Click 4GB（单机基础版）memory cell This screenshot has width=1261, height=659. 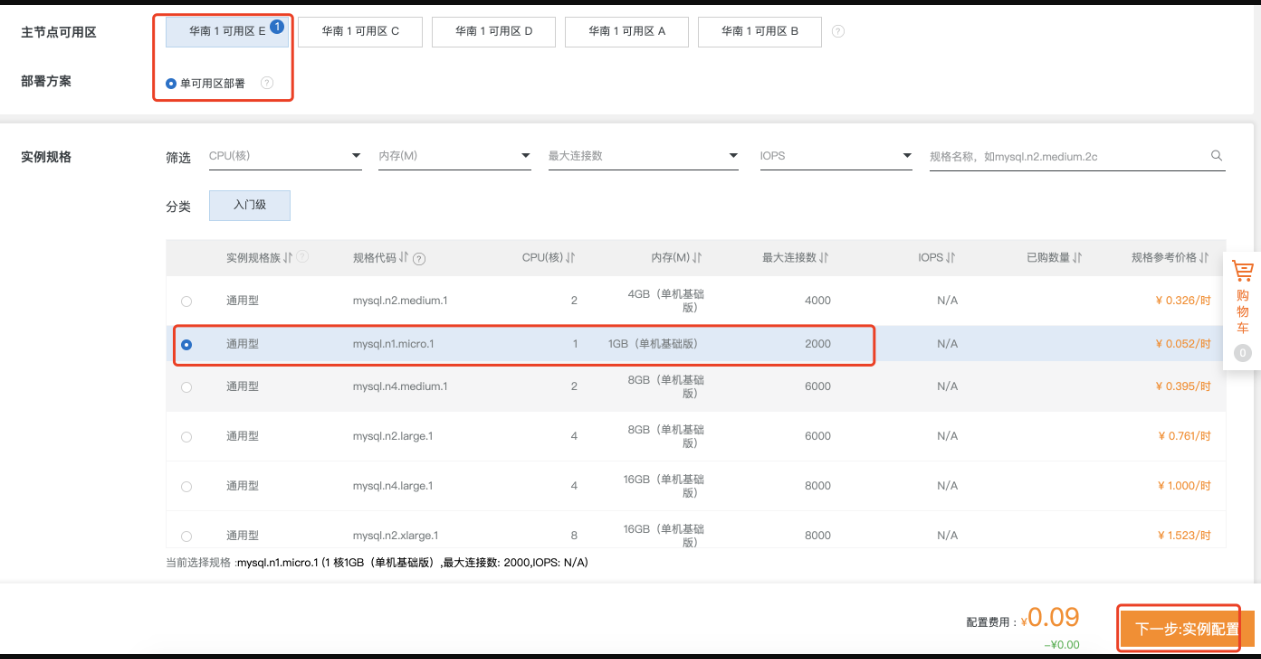(665, 300)
